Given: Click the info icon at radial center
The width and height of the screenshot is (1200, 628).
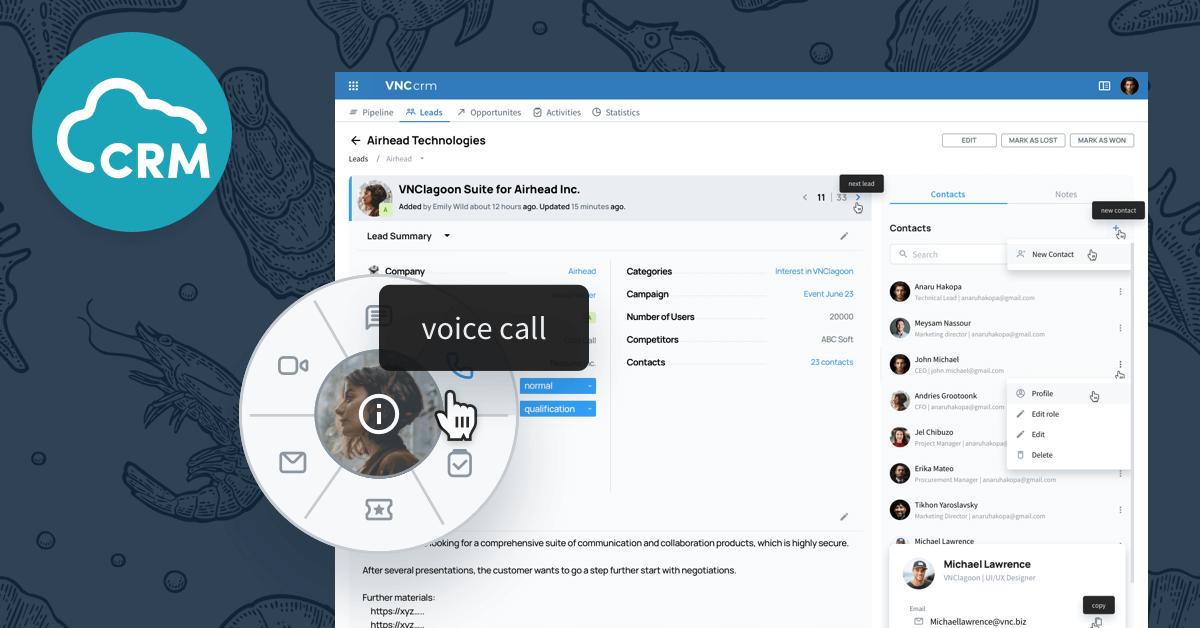Looking at the screenshot, I should [378, 414].
